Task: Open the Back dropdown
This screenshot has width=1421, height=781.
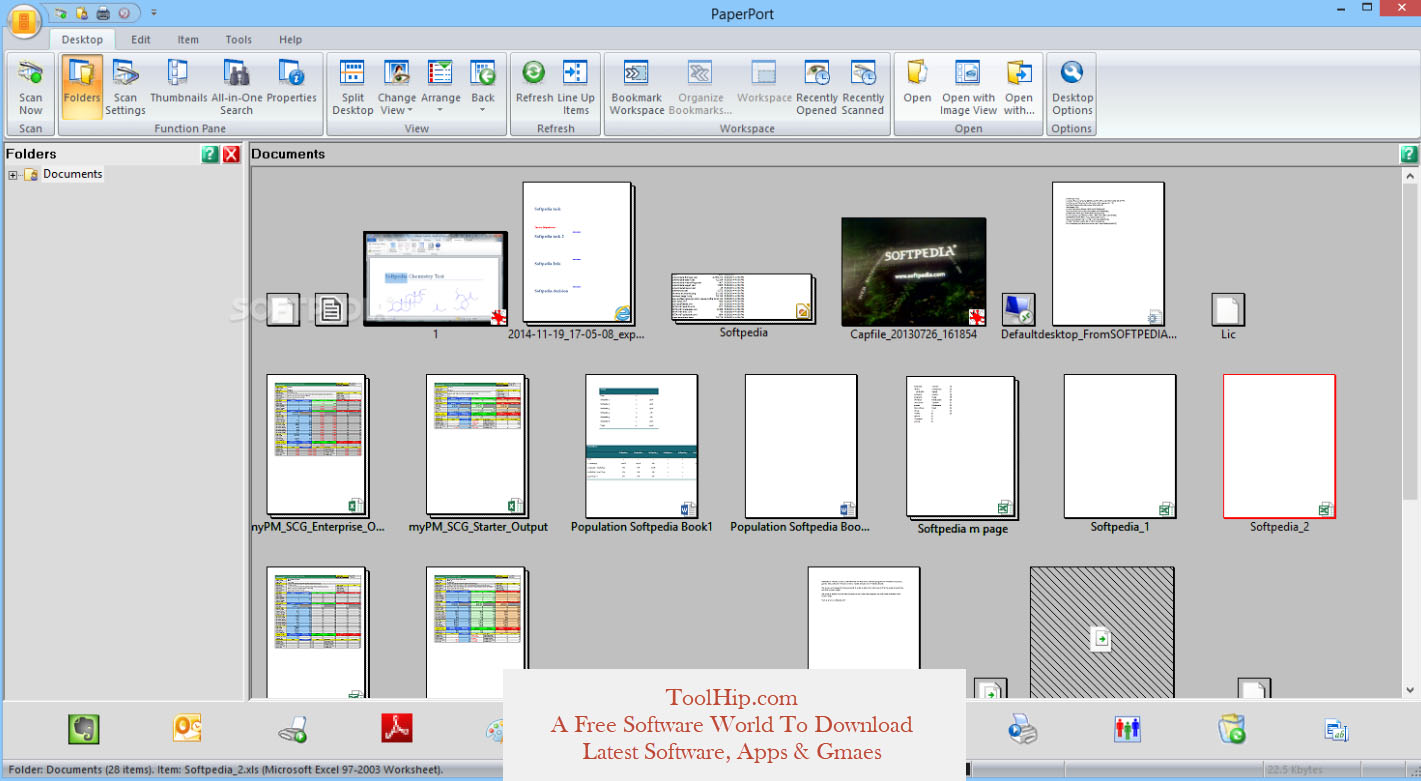Action: (x=483, y=87)
